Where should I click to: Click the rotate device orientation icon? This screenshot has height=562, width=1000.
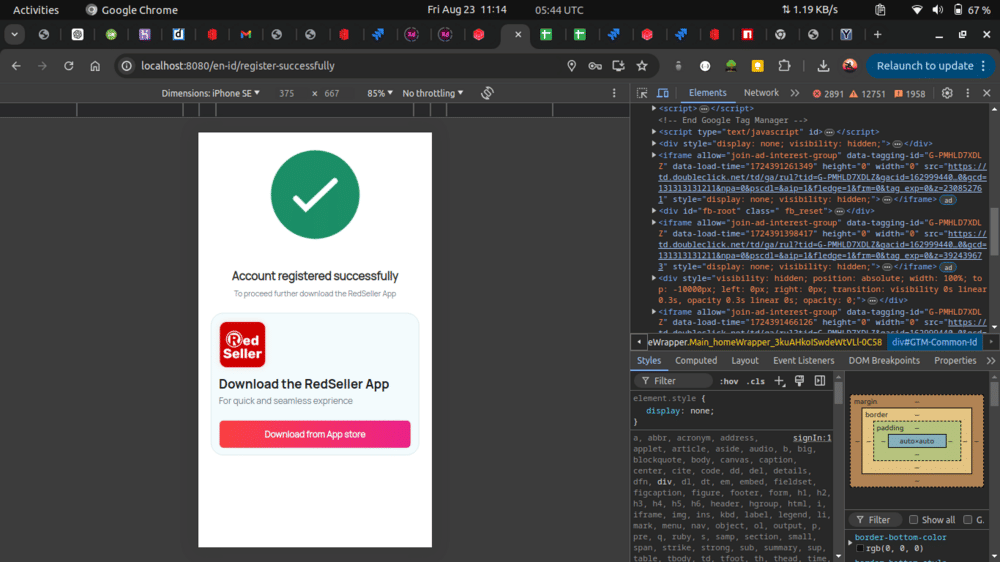click(x=487, y=93)
